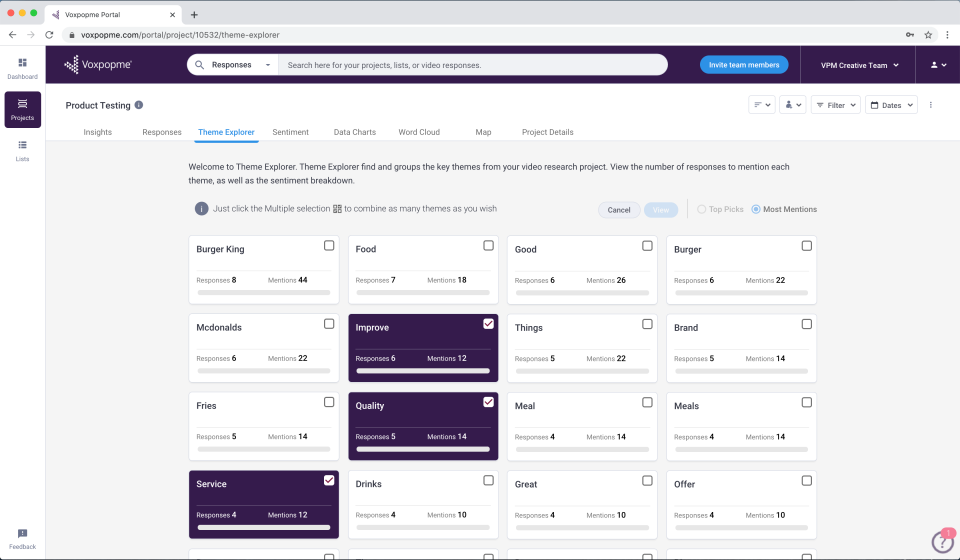Viewport: 960px width, 560px height.
Task: Open the user account dropdown
Action: click(938, 65)
